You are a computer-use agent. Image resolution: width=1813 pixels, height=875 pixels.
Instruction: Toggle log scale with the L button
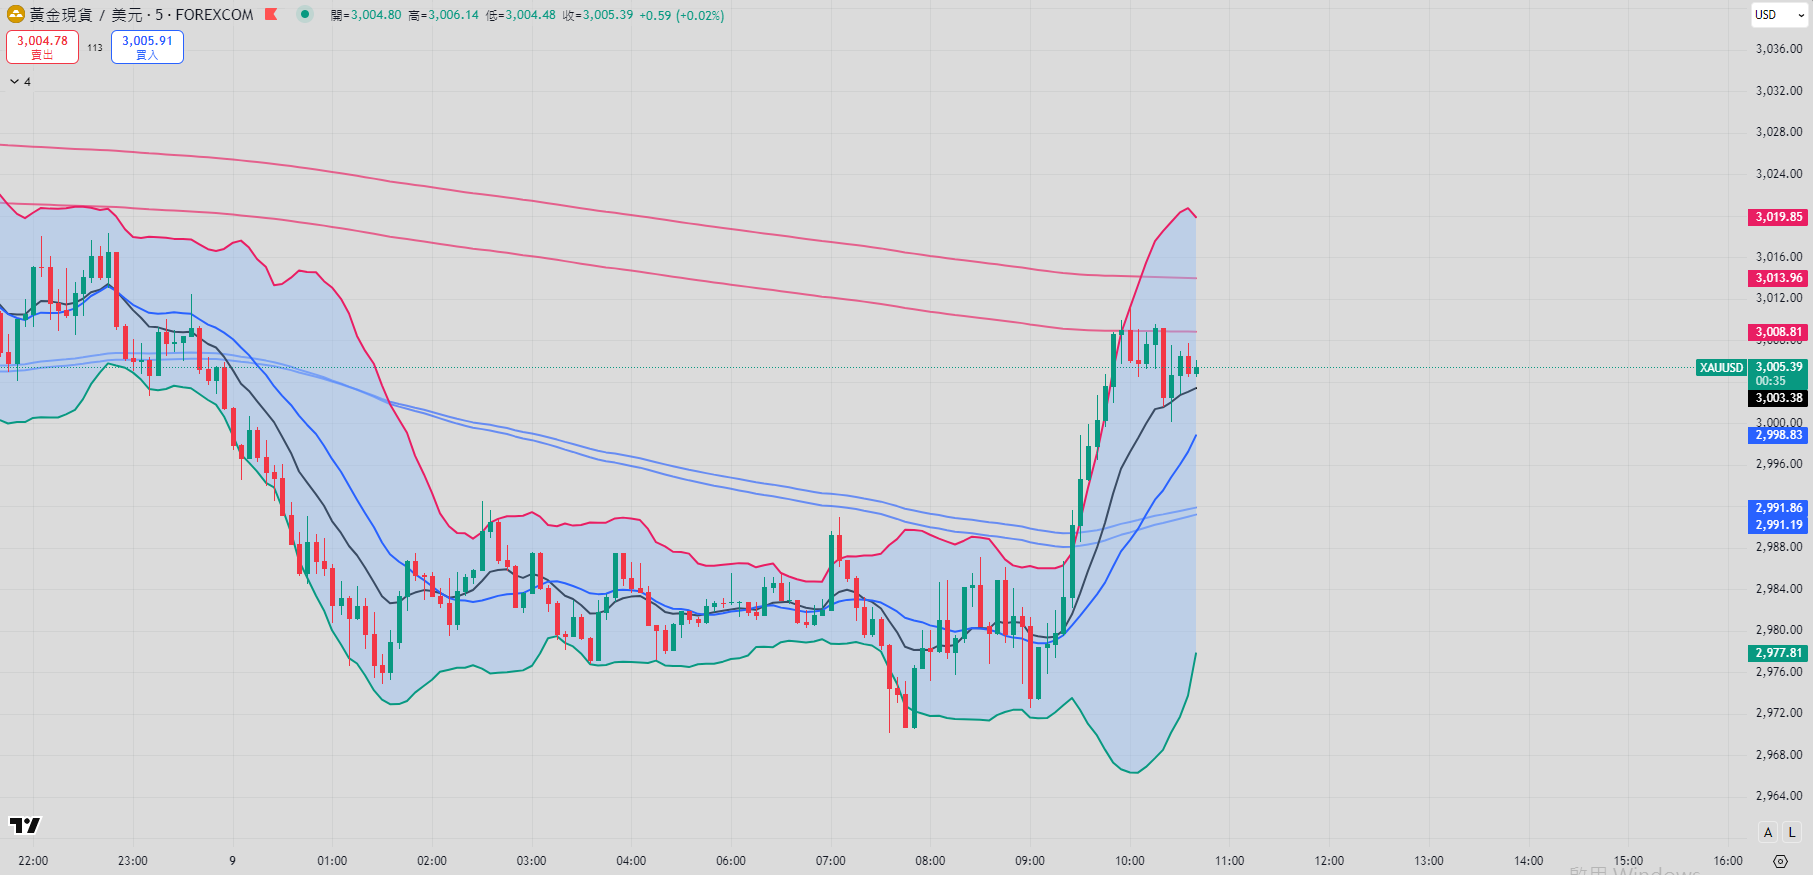pyautogui.click(x=1792, y=832)
